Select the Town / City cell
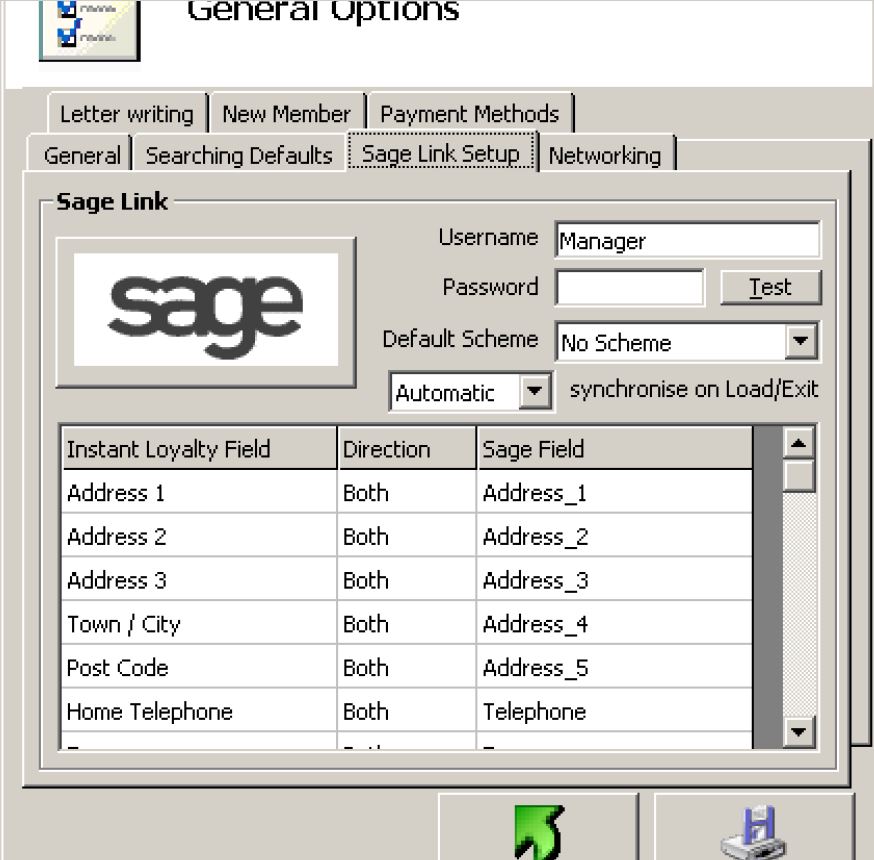 (x=199, y=623)
